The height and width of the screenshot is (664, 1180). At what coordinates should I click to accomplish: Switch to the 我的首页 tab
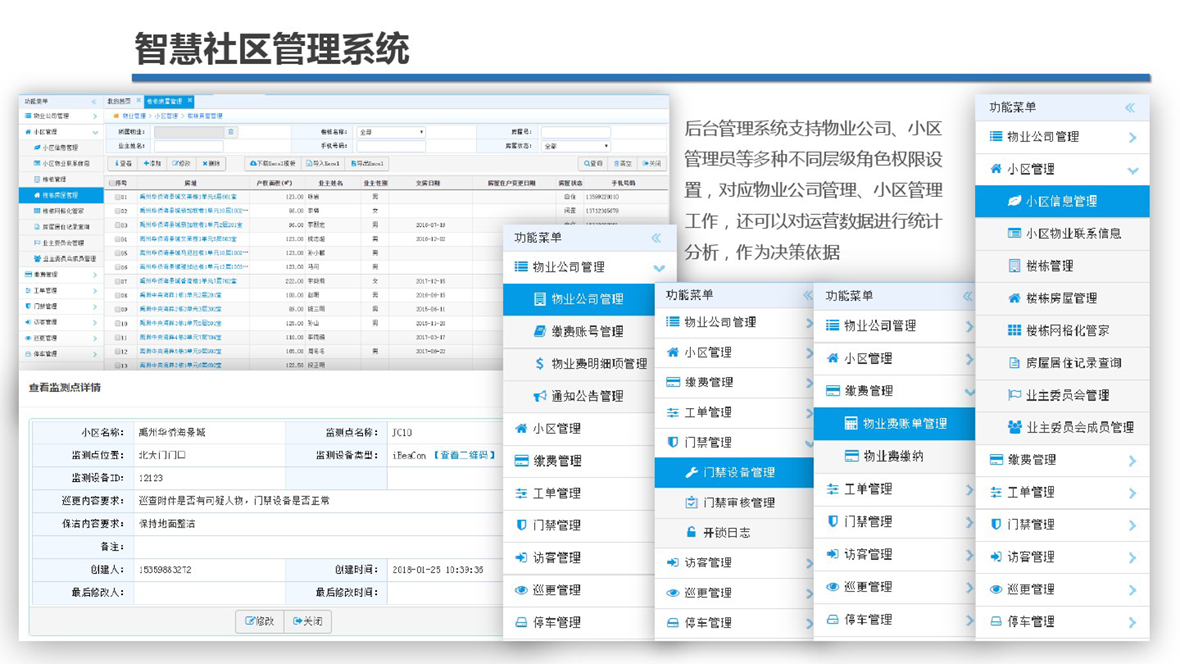119,101
